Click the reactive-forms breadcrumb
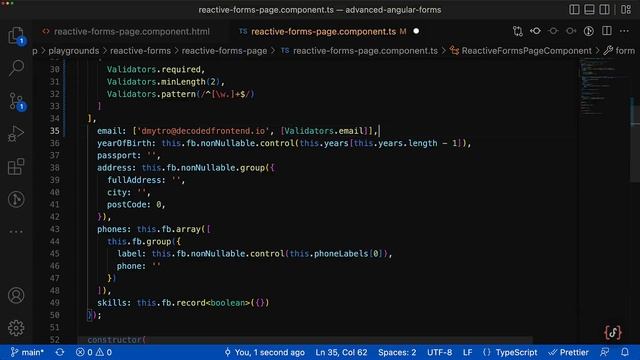 (x=140, y=51)
